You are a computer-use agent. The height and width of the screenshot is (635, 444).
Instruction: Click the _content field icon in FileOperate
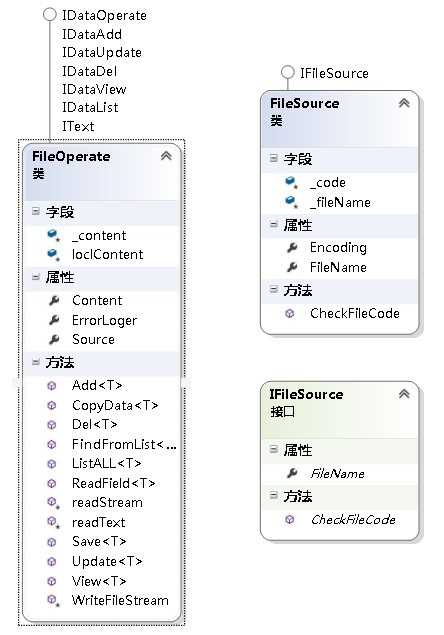click(x=53, y=235)
